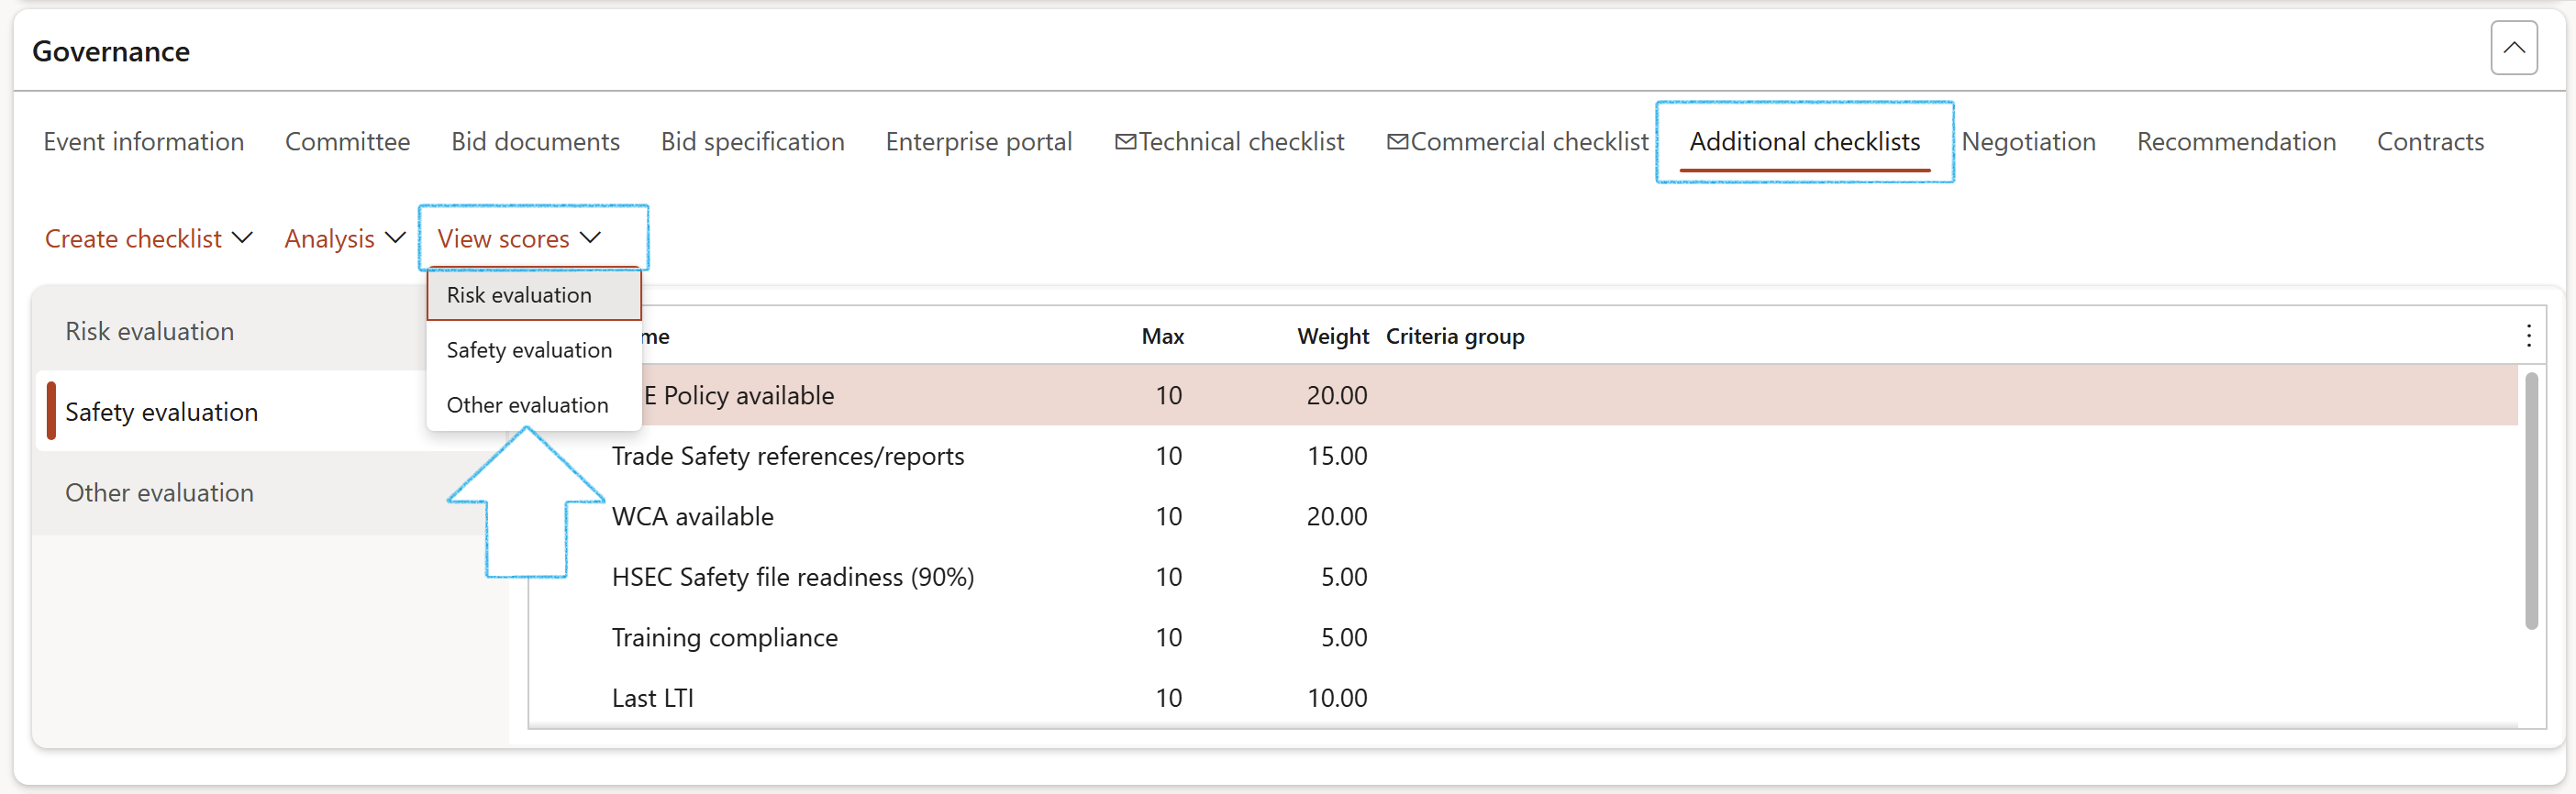Open the Analysis dropdown menu
The width and height of the screenshot is (2576, 794).
point(344,239)
